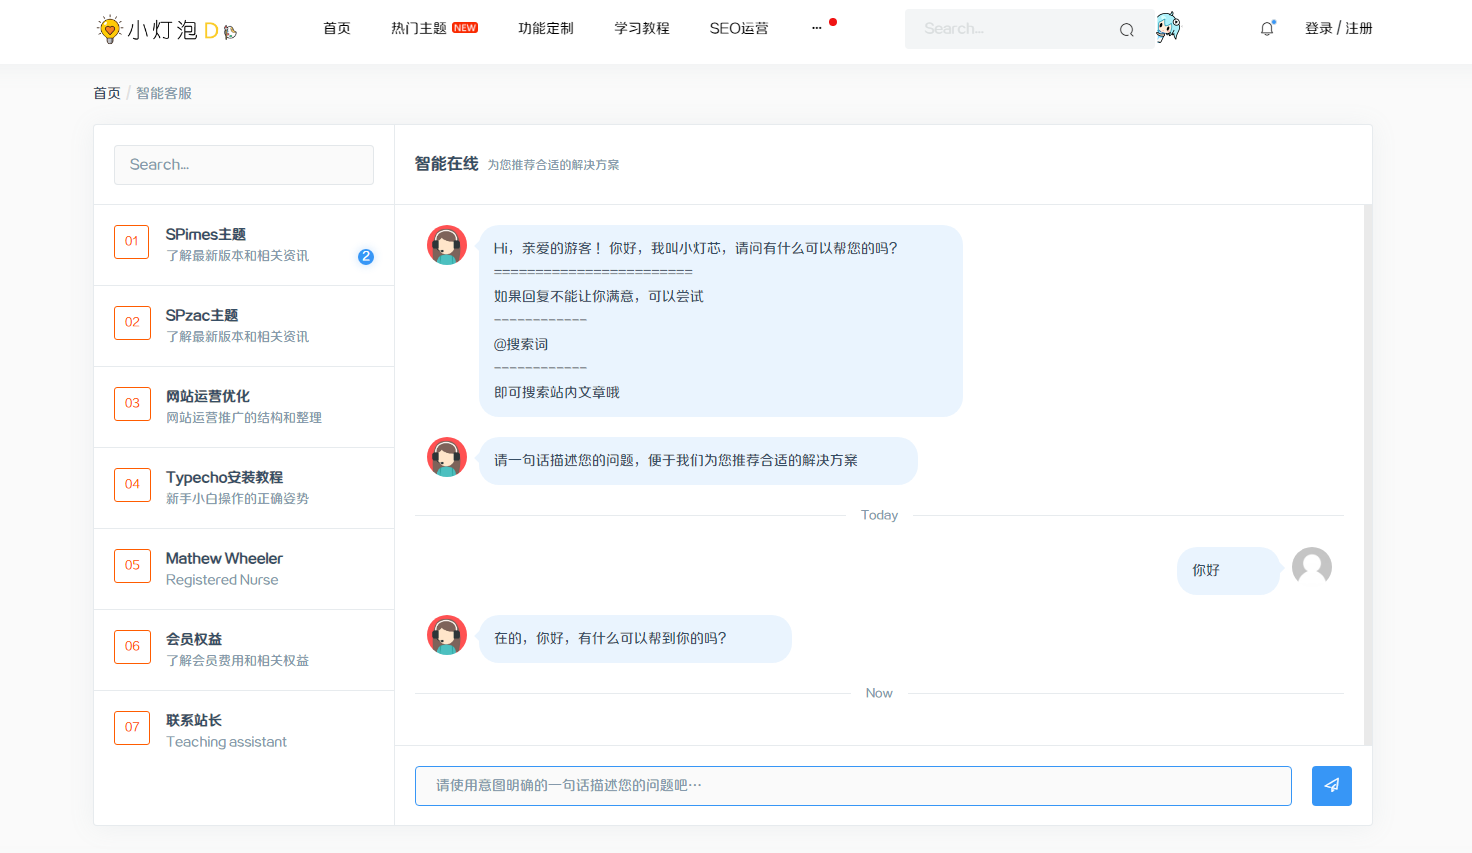Viewport: 1472px width, 853px height.
Task: Click the mascot avatar next to search bar
Action: pyautogui.click(x=1166, y=28)
